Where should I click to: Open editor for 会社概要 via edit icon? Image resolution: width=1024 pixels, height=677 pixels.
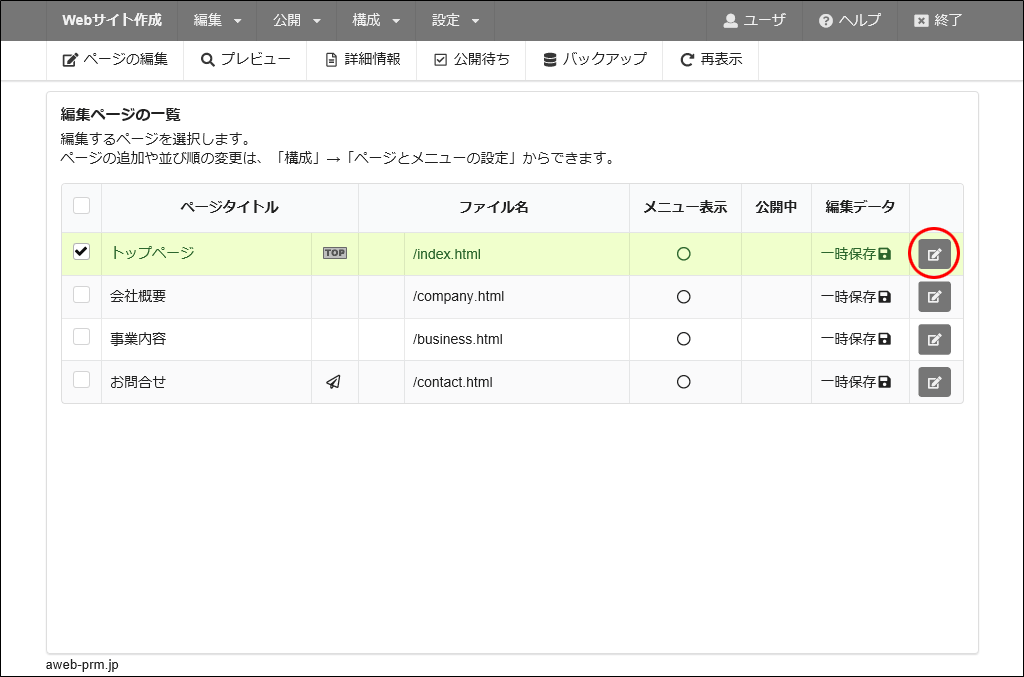934,297
